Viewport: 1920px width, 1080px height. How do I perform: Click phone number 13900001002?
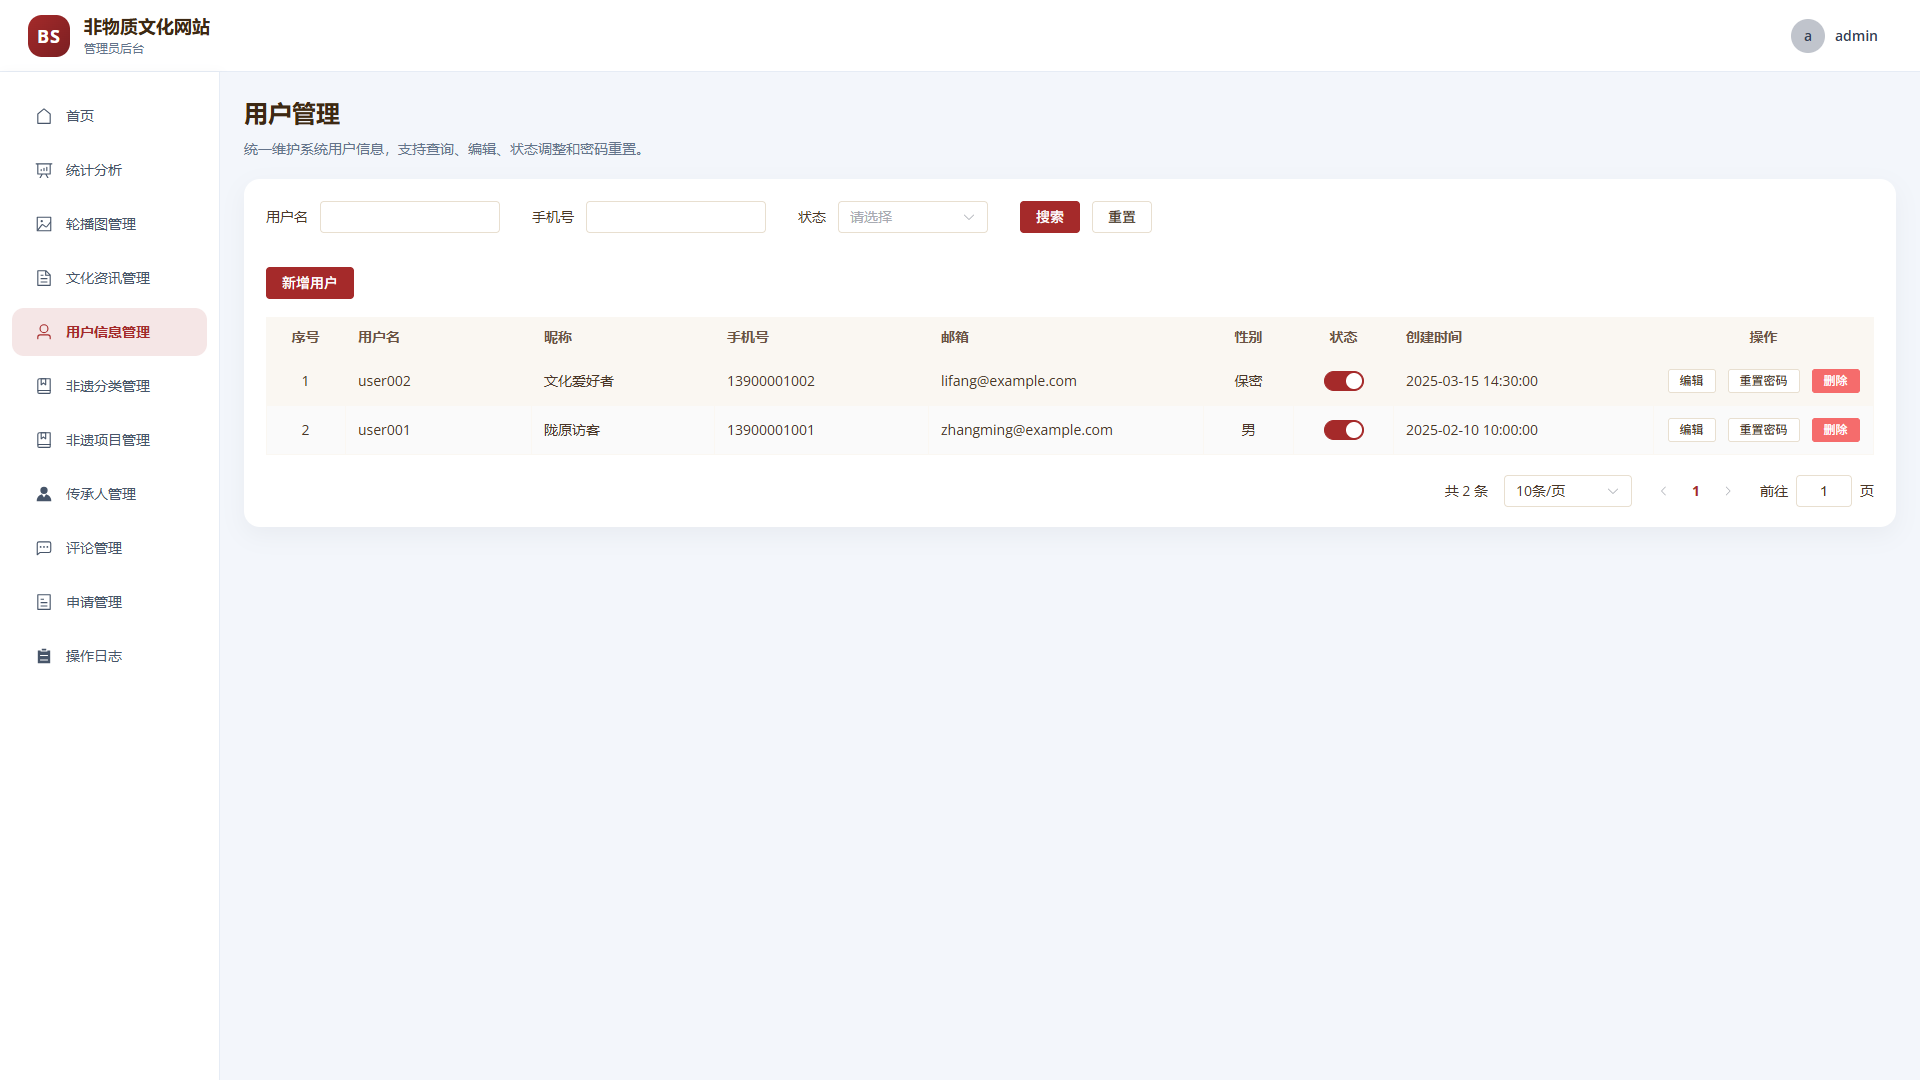771,381
